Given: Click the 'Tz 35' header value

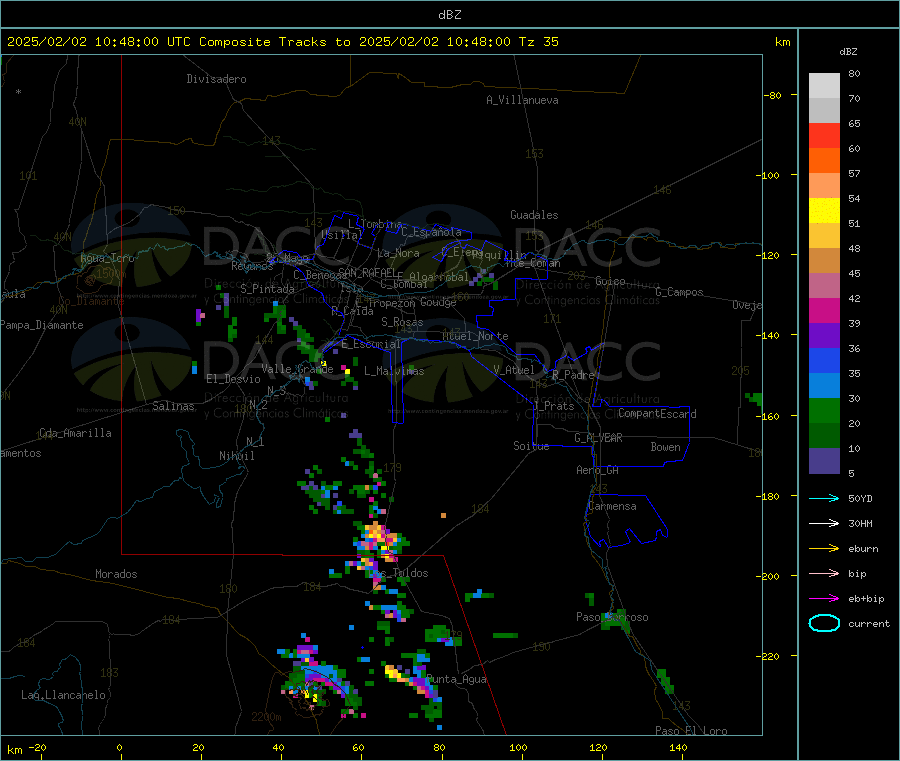Looking at the screenshot, I should tap(538, 42).
